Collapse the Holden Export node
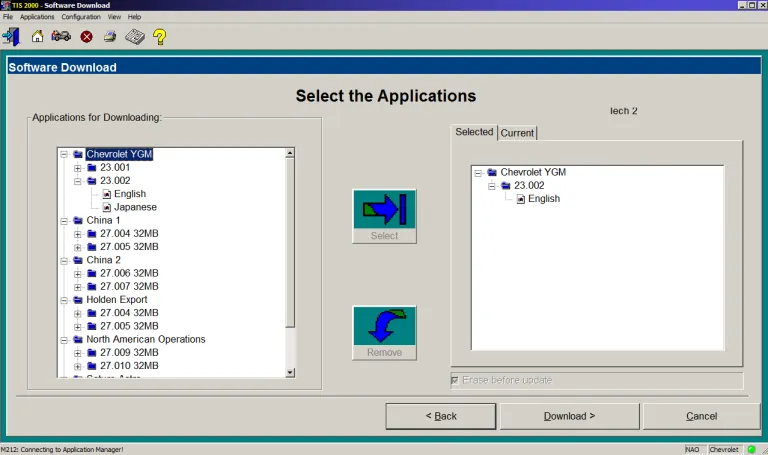Viewport: 768px width, 455px height. pos(64,300)
